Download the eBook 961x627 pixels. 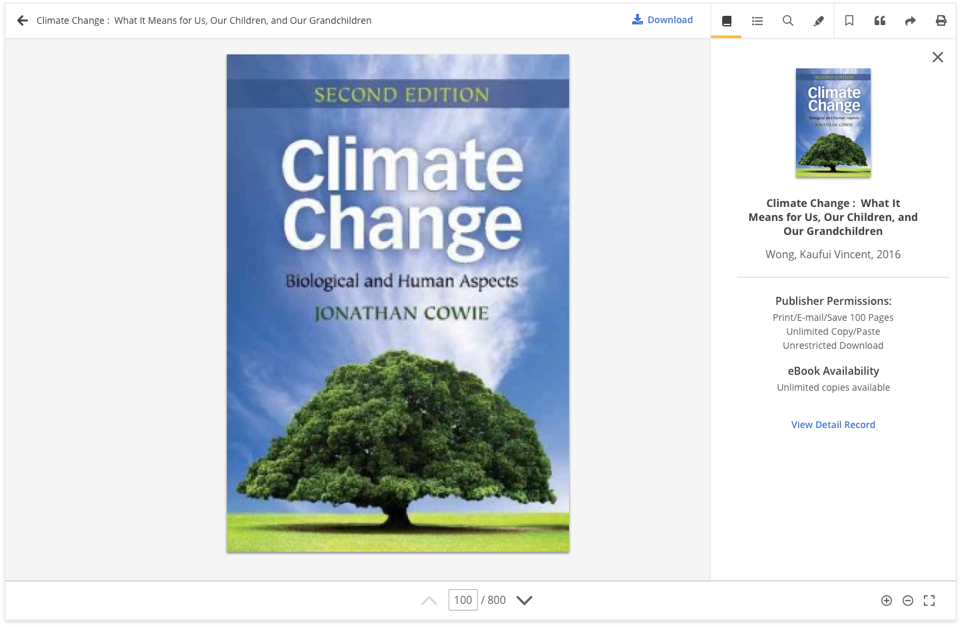click(x=662, y=20)
